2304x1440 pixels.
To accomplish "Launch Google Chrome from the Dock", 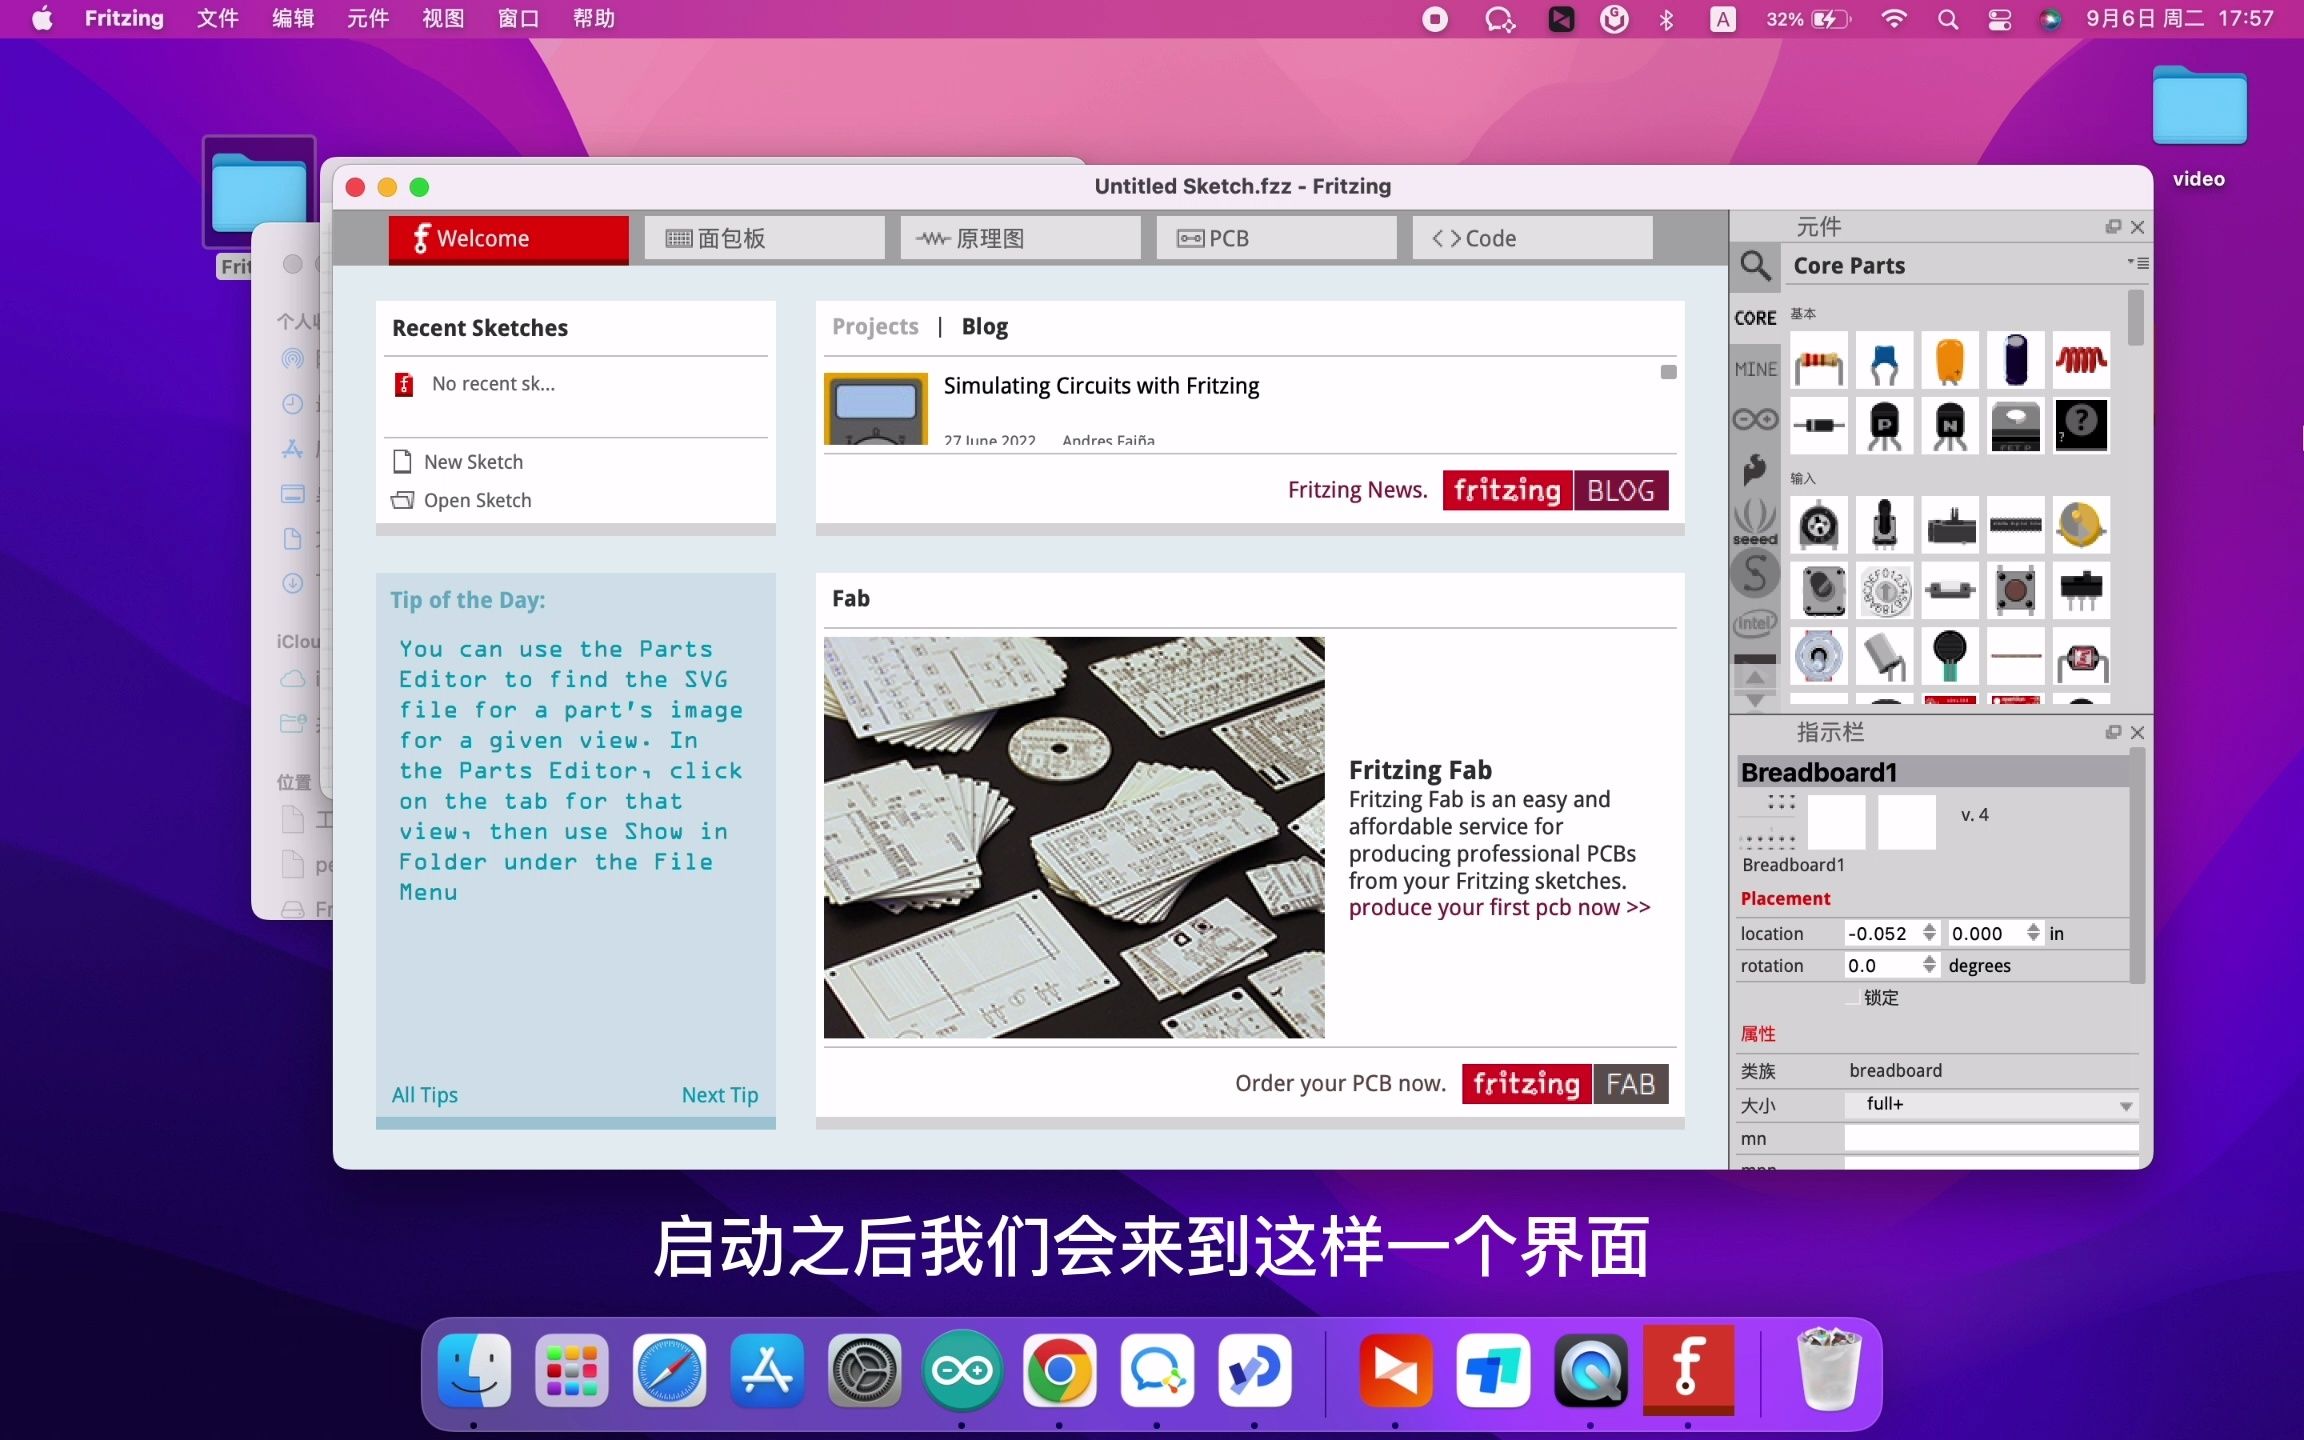I will (1059, 1371).
